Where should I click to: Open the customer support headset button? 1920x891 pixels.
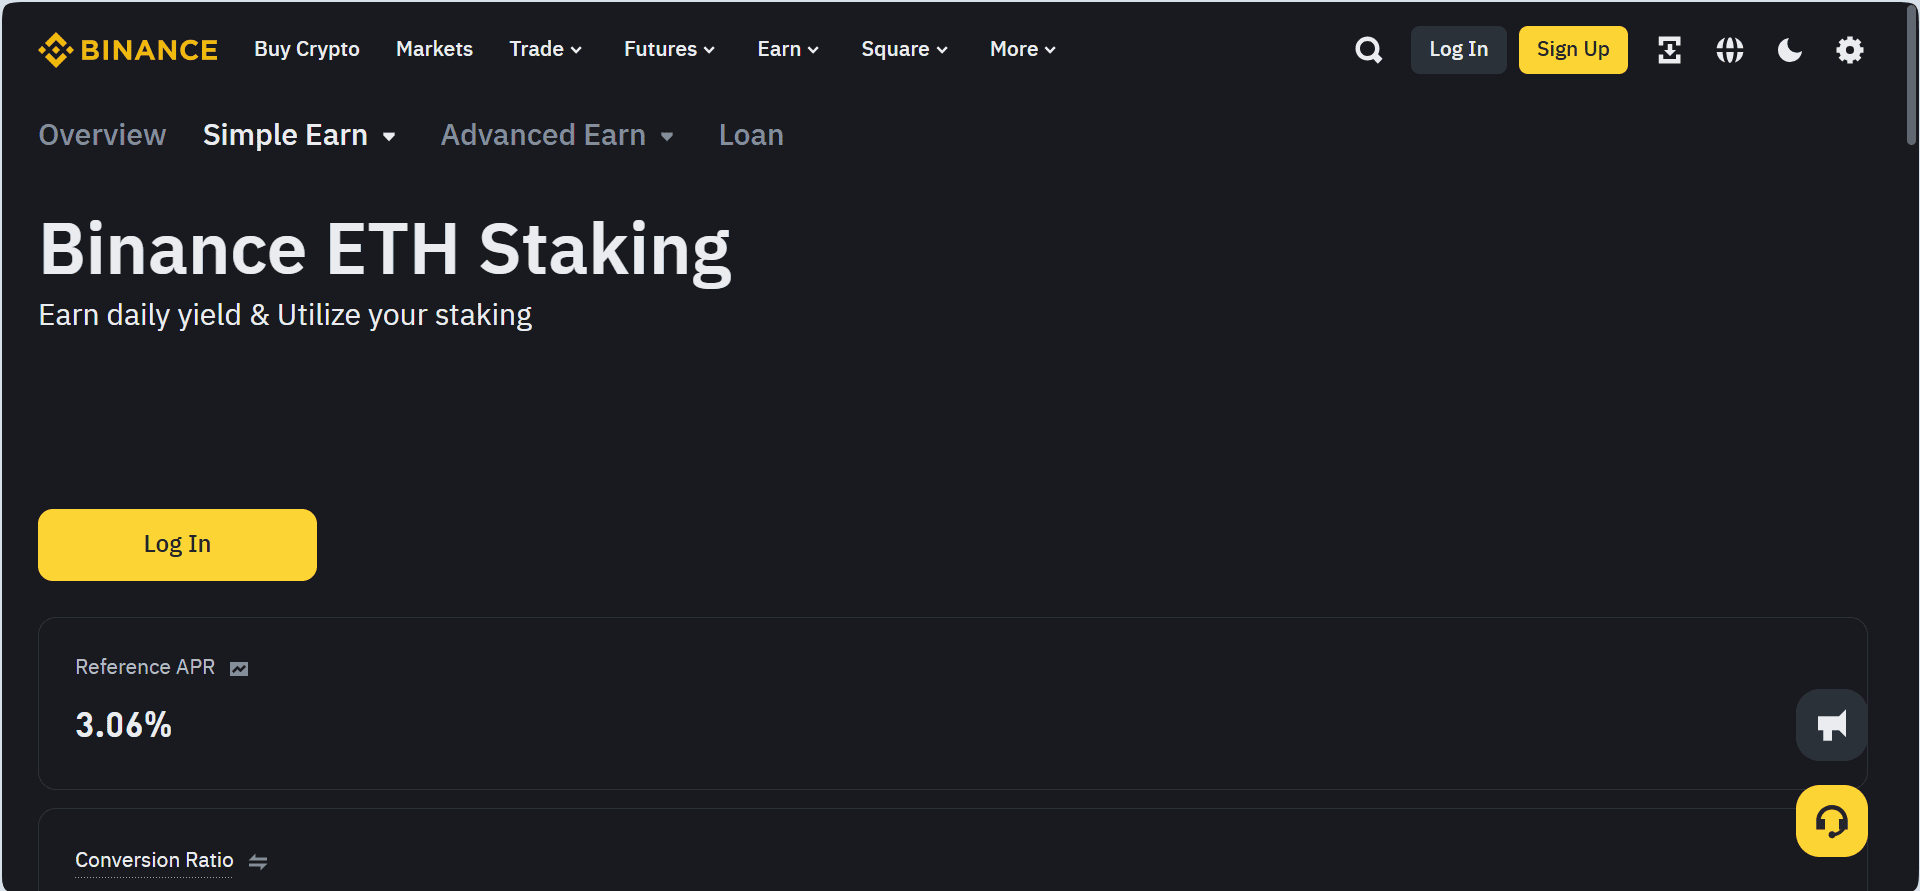click(1832, 821)
